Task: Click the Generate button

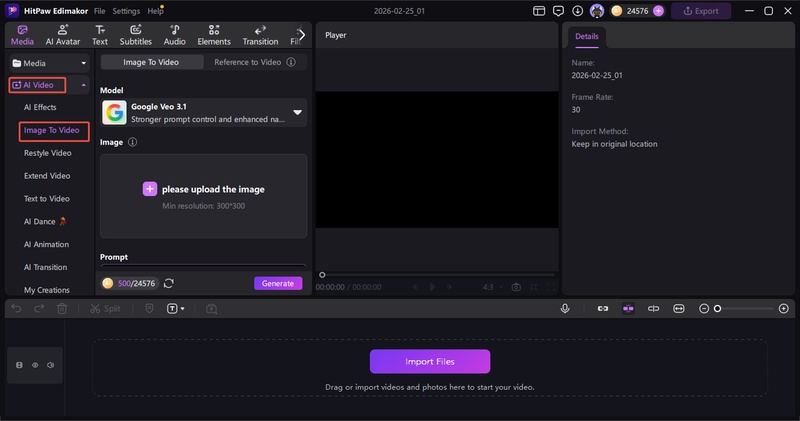Action: [x=278, y=283]
